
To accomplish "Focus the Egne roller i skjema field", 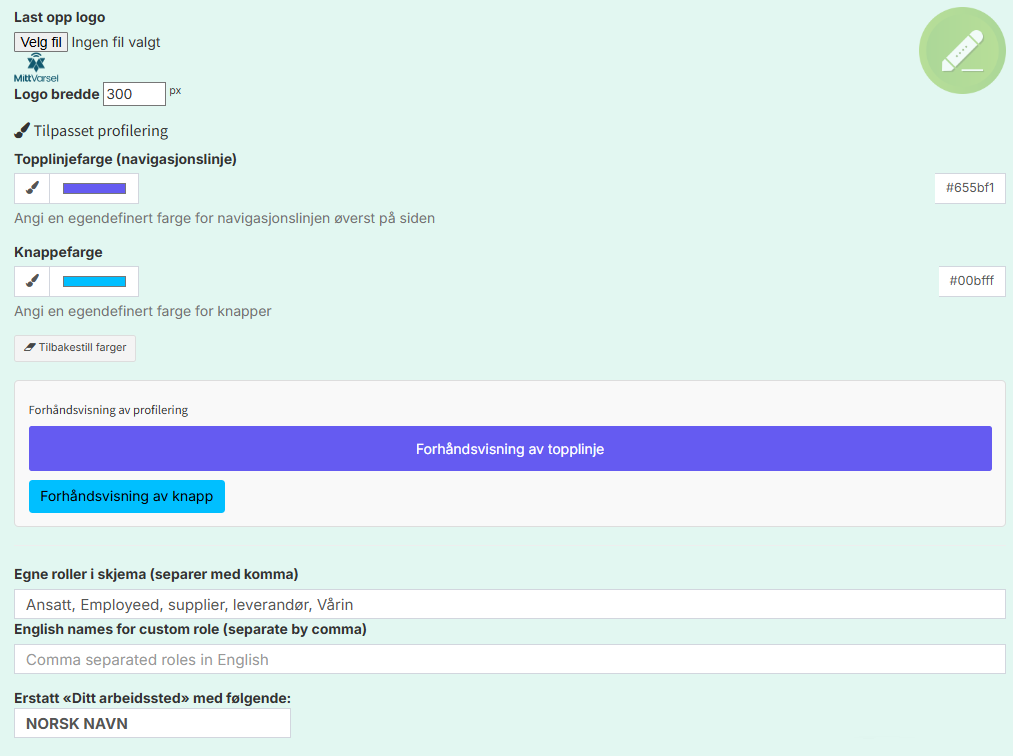I will click(509, 604).
